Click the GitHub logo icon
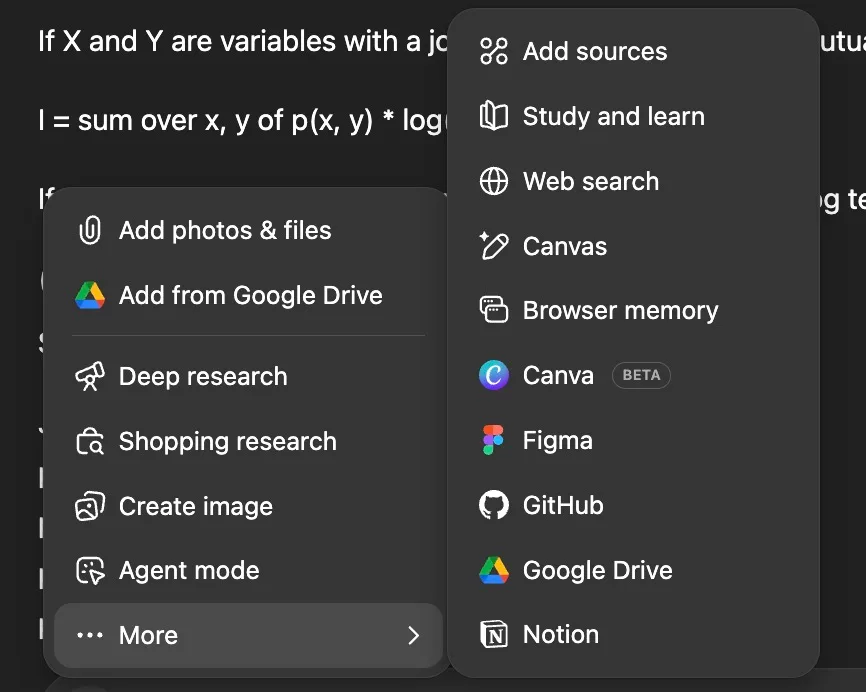Screen dimensions: 866x692 [492, 504]
